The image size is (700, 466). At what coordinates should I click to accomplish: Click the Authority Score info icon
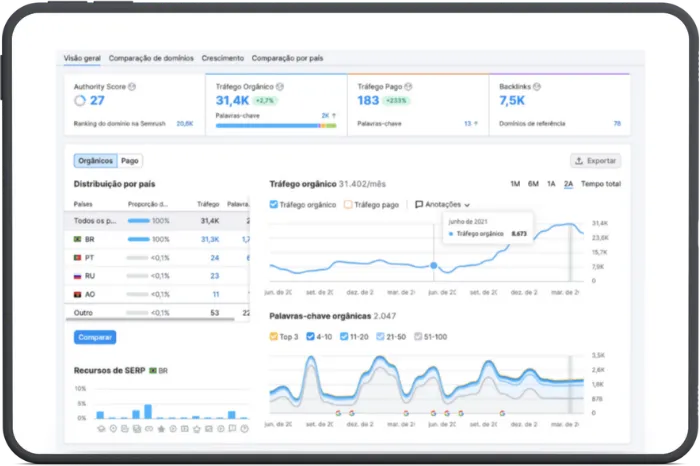coord(132,87)
